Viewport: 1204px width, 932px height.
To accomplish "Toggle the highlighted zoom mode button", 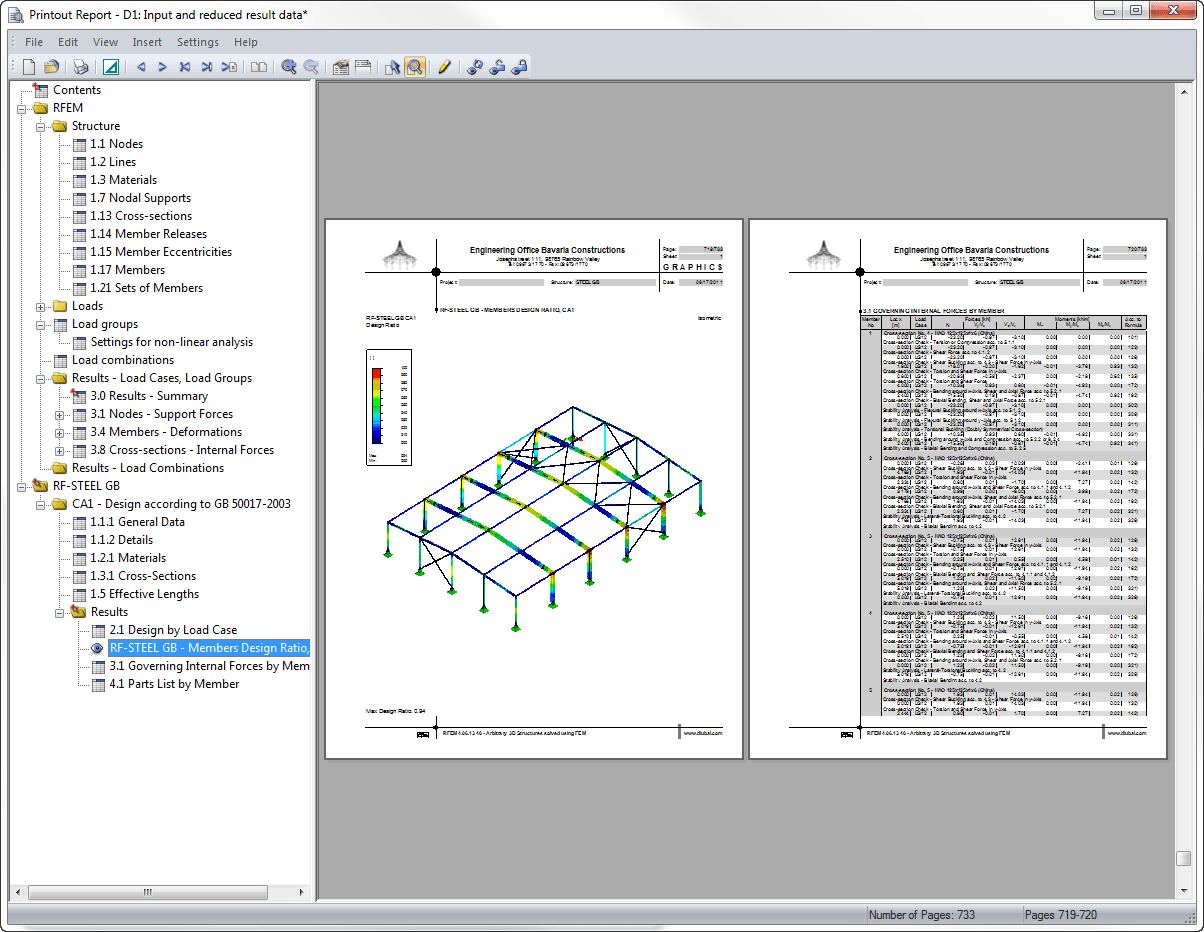I will (x=414, y=67).
